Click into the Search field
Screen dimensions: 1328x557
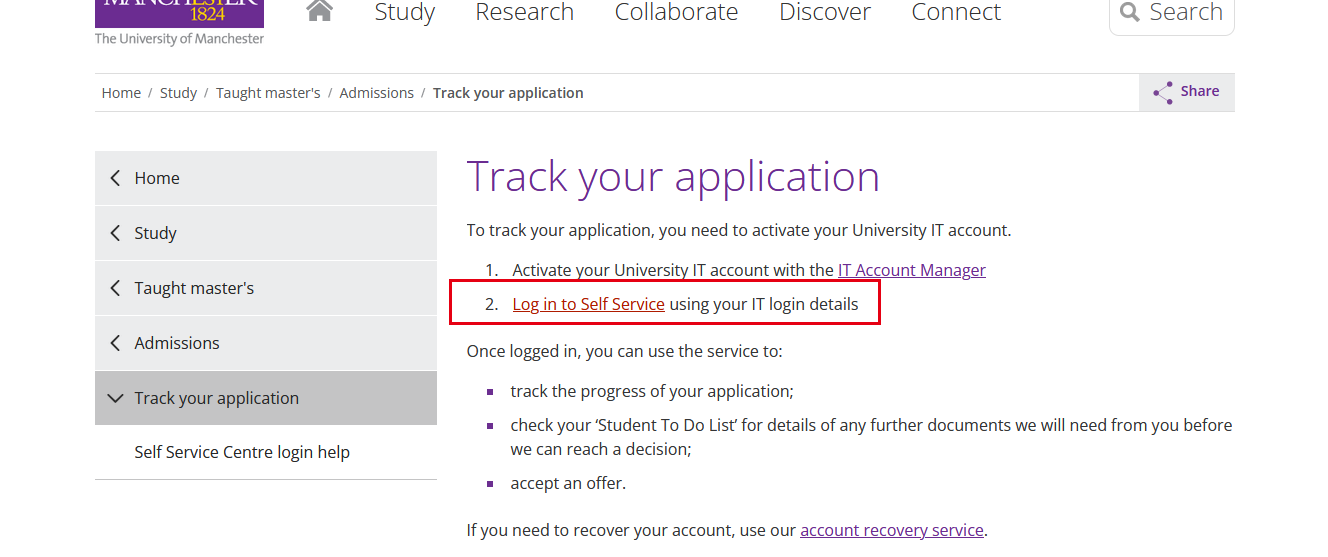click(x=1186, y=12)
